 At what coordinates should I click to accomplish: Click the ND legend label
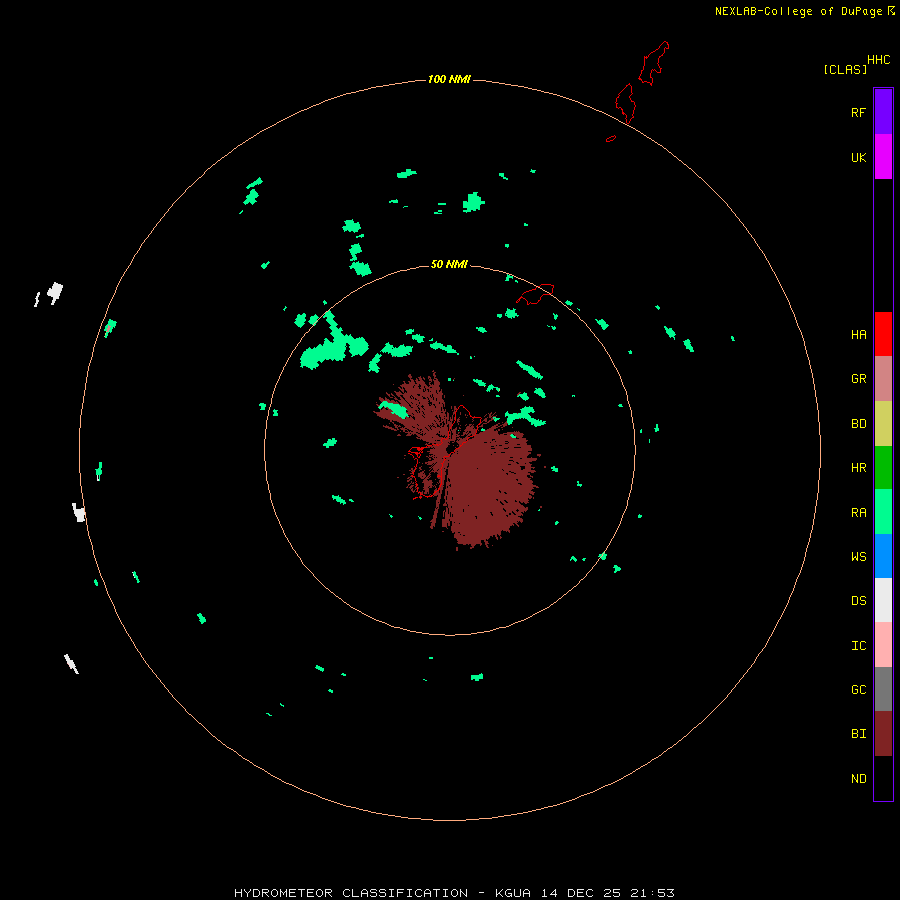point(858,779)
